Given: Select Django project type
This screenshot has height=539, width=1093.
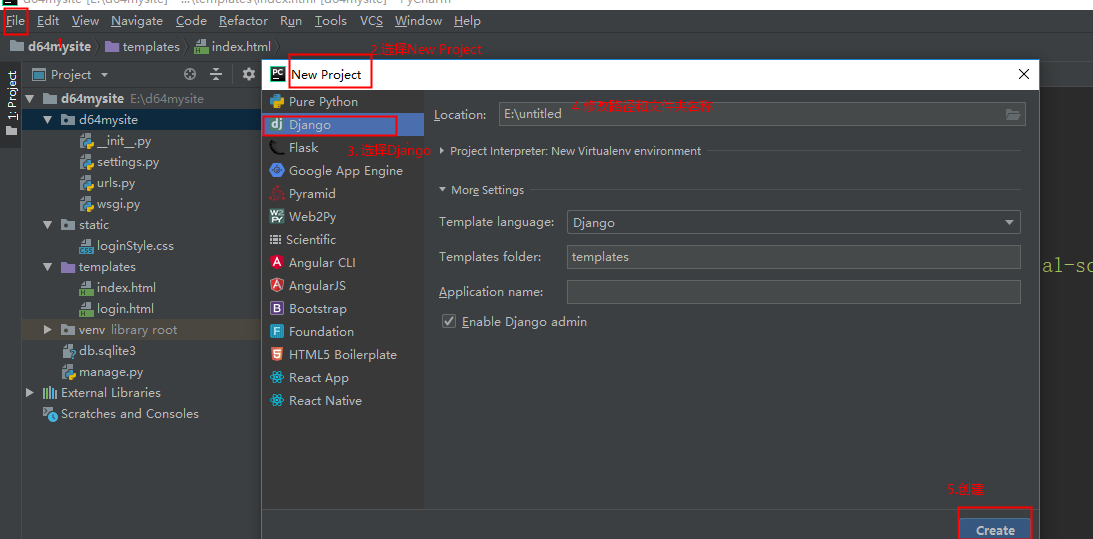Looking at the screenshot, I should 343,125.
